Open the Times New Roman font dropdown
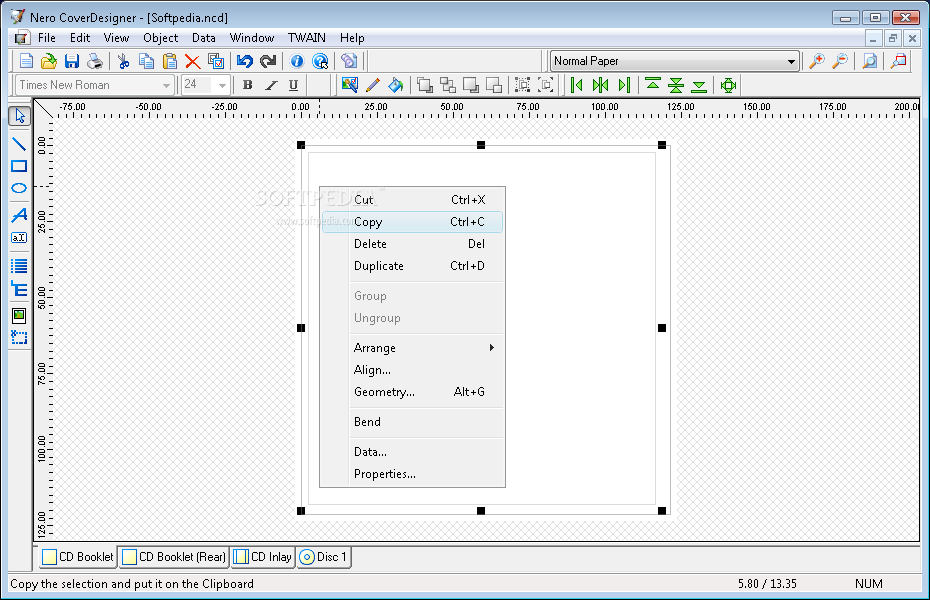This screenshot has height=600, width=930. pyautogui.click(x=166, y=85)
